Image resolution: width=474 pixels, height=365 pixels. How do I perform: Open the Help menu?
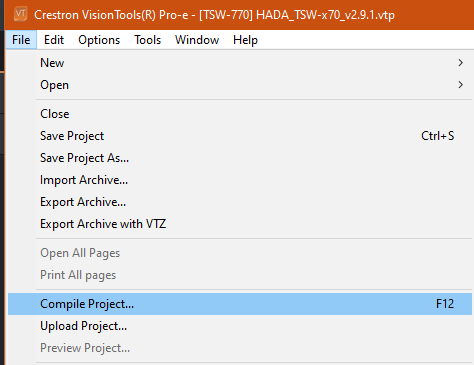point(245,40)
